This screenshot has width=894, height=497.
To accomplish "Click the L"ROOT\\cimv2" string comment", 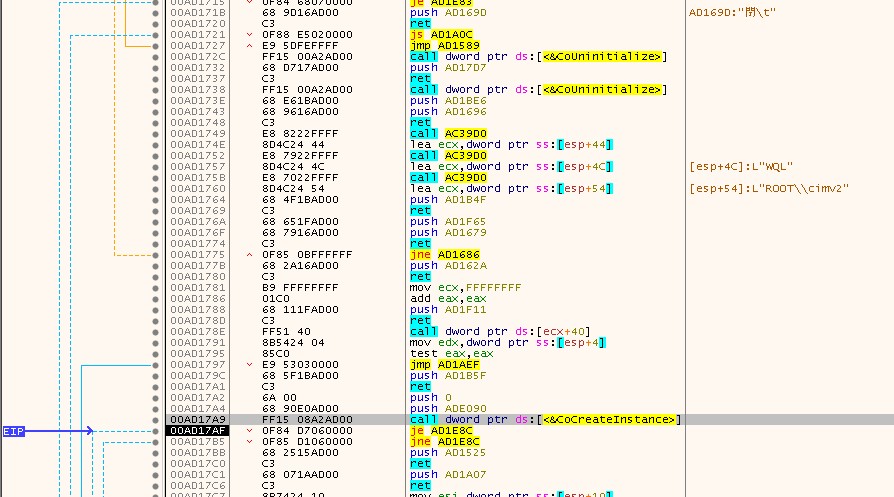I will point(768,188).
